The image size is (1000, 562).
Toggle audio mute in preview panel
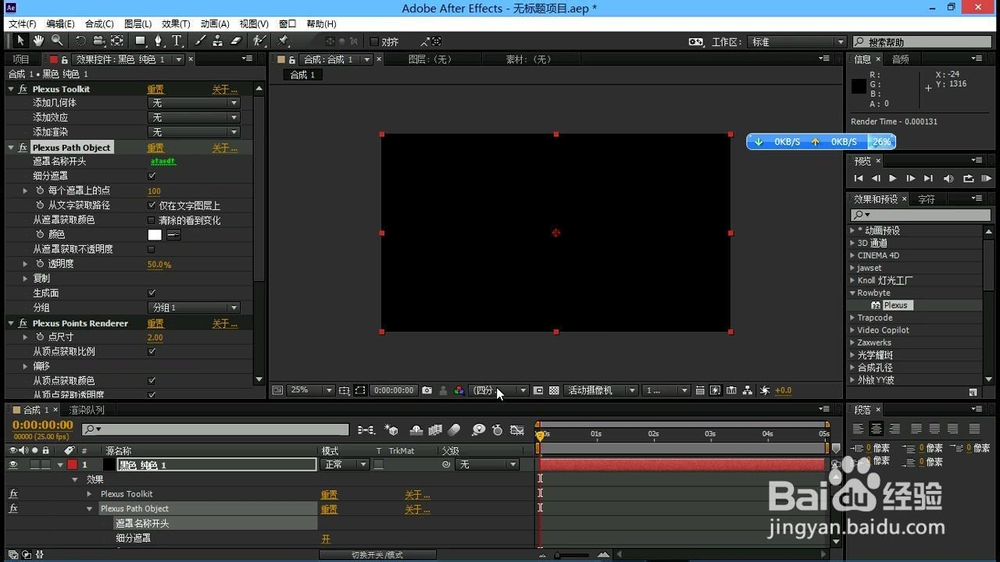948,179
